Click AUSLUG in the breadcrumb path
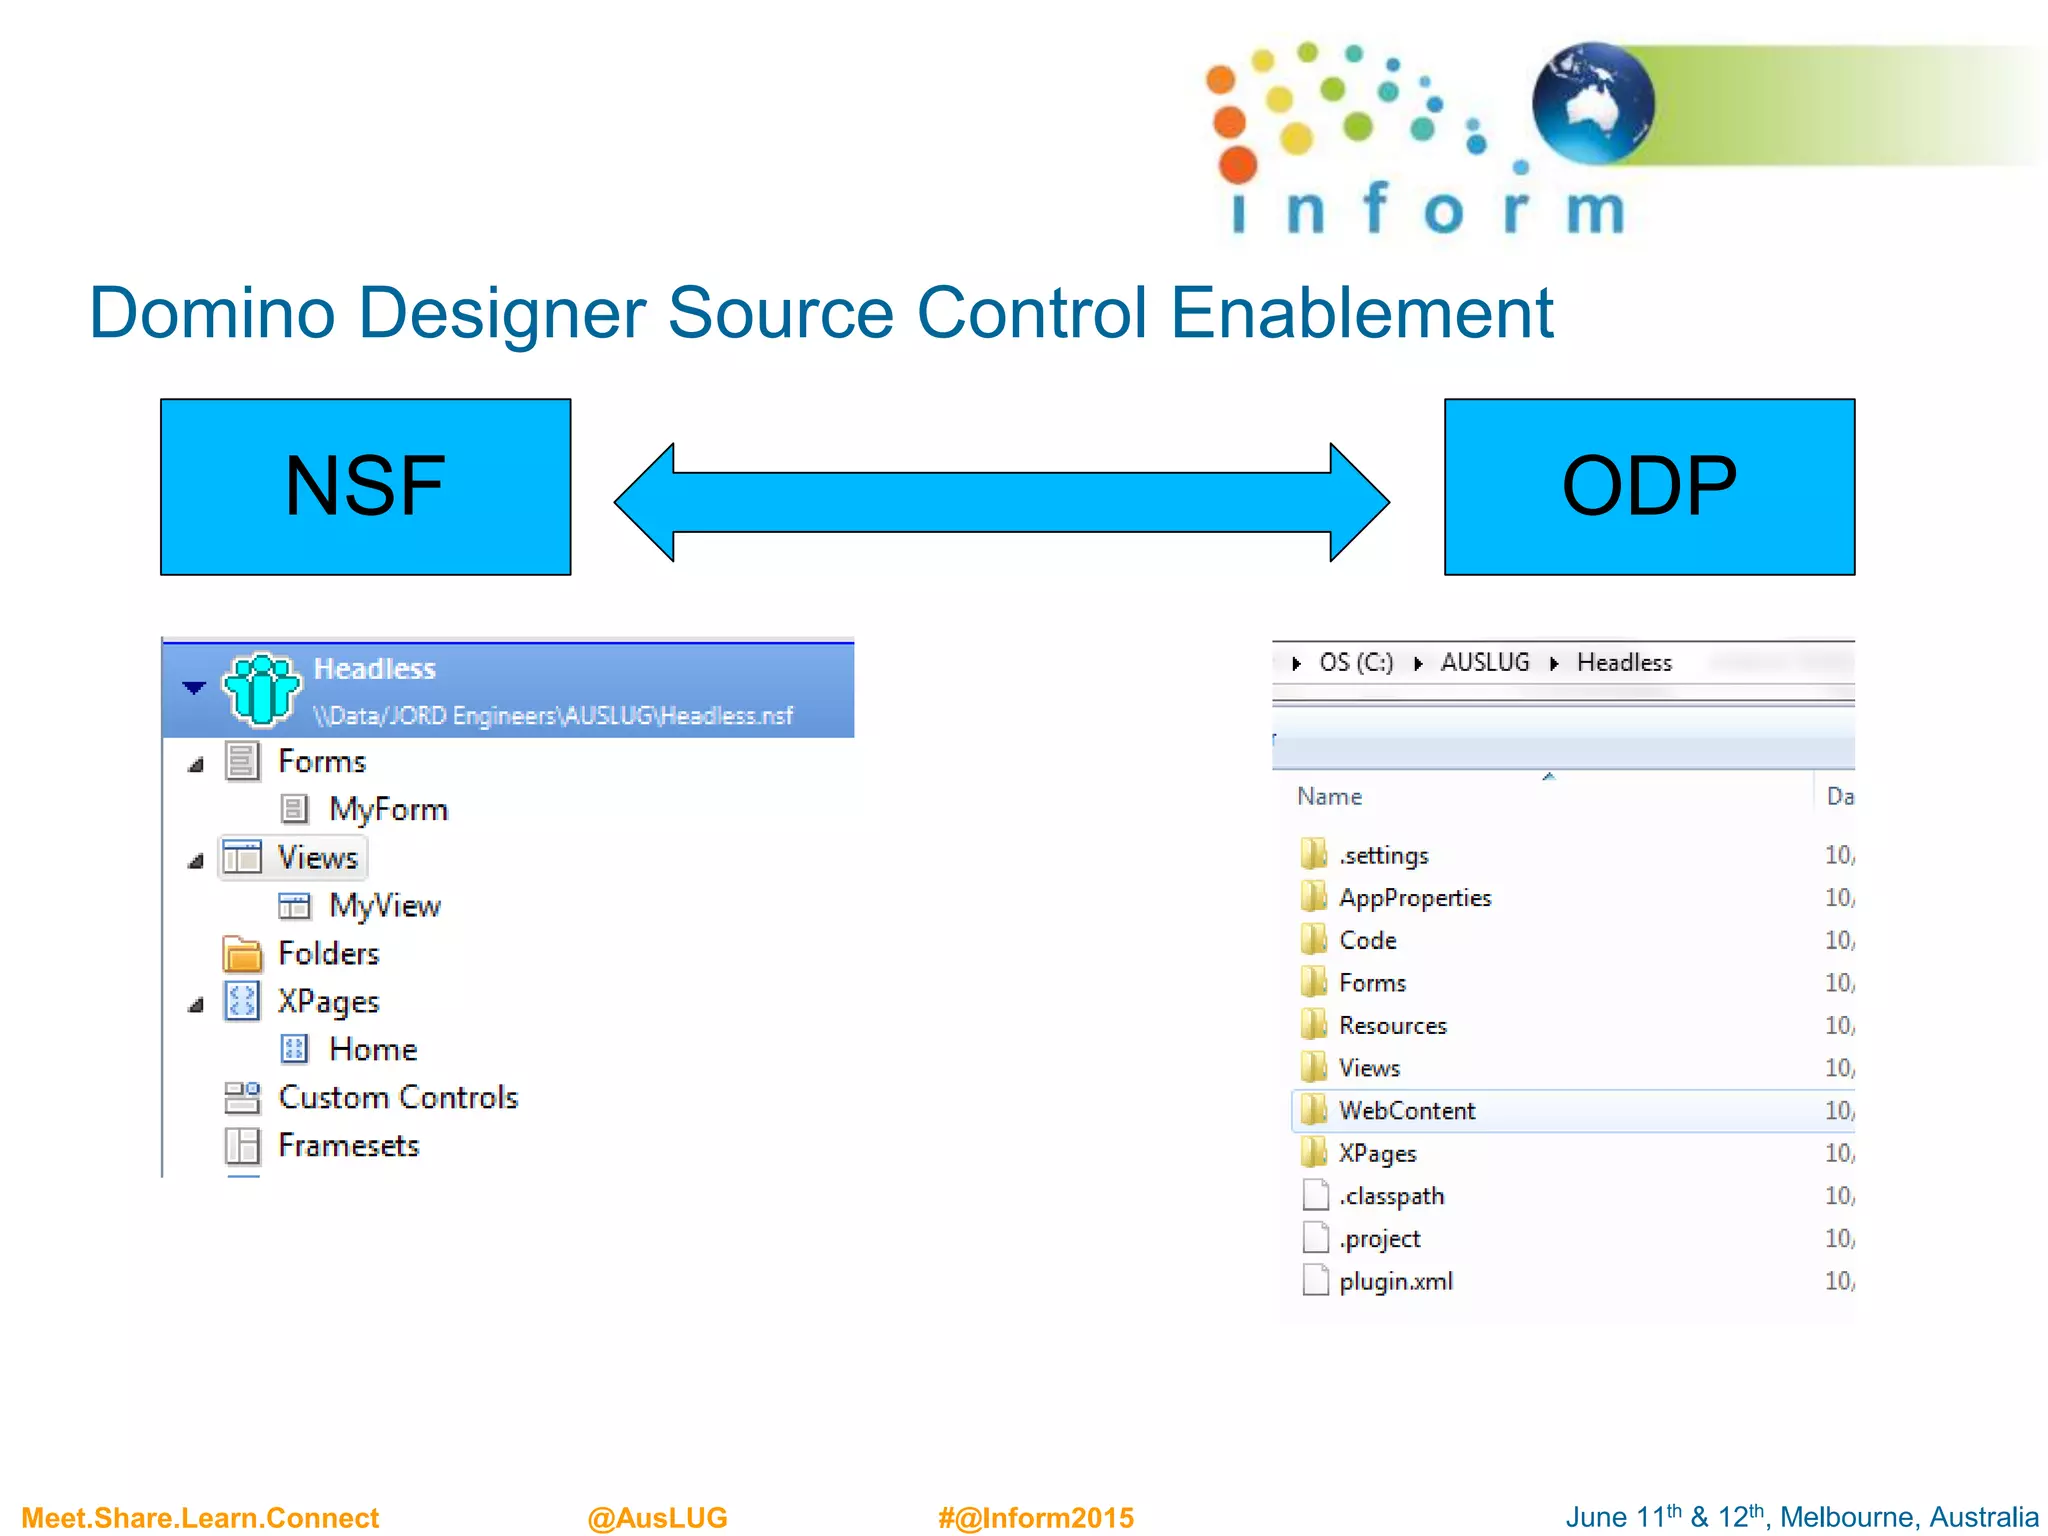The height and width of the screenshot is (1536, 2048). tap(1484, 662)
